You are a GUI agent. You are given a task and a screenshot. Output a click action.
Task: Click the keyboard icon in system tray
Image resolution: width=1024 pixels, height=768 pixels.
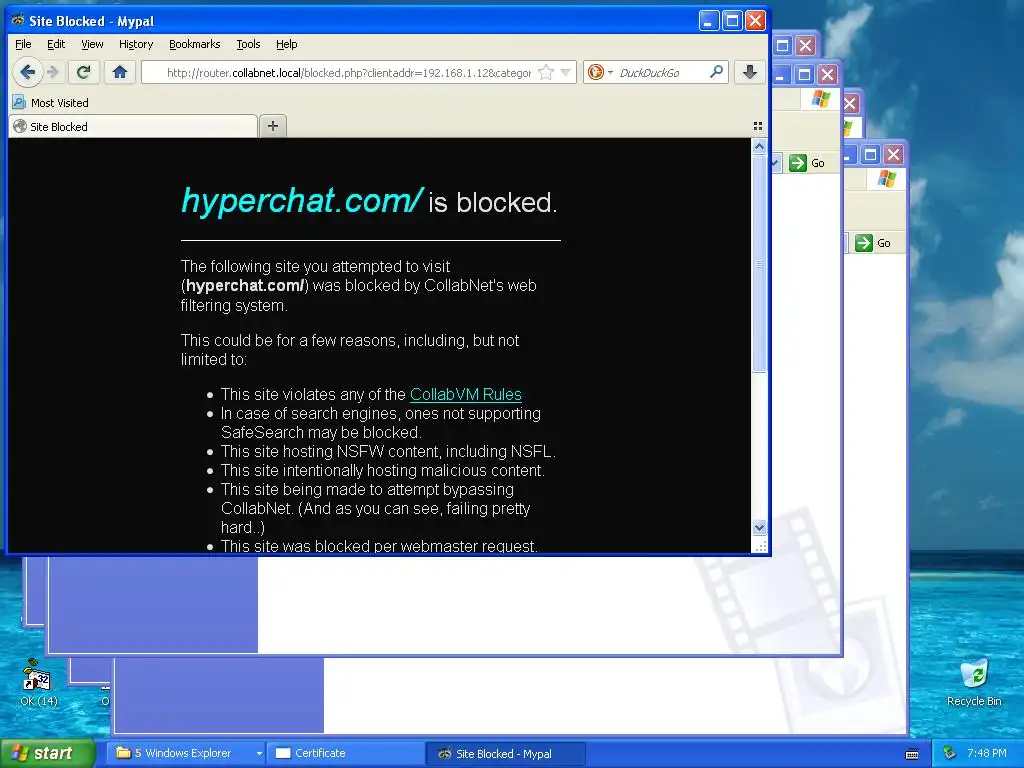pos(912,754)
